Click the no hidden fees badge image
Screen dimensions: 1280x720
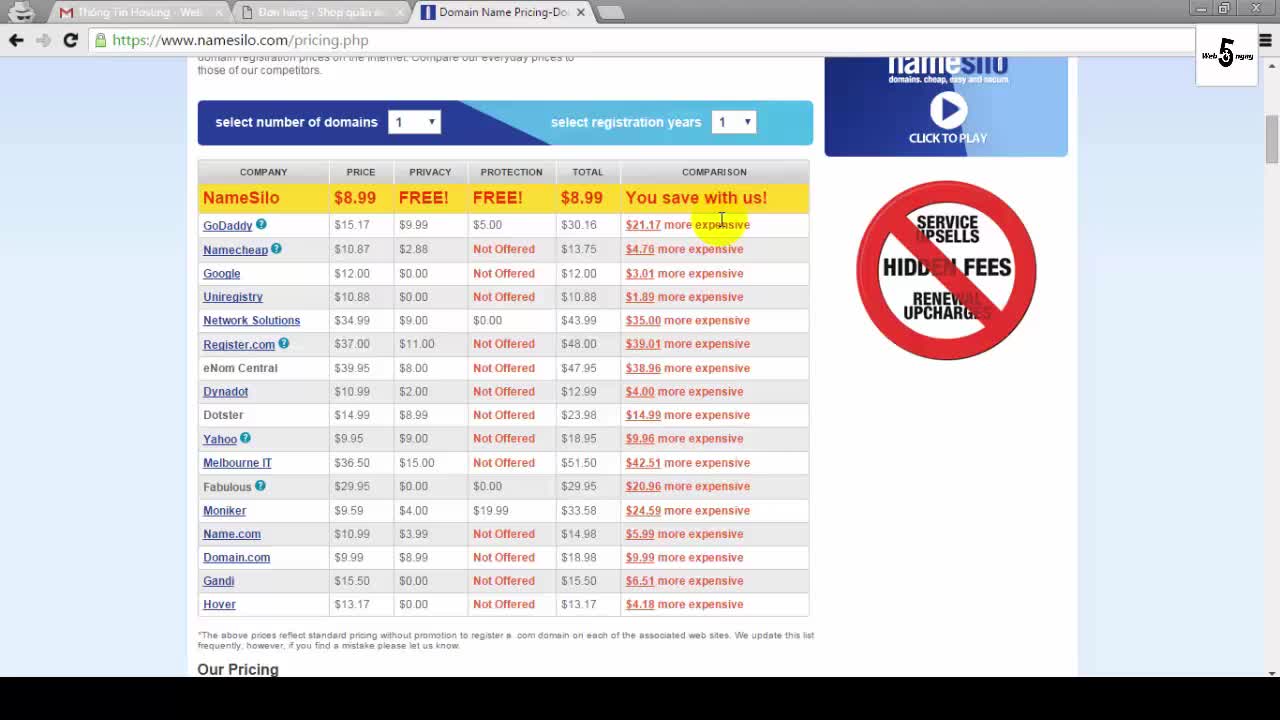[946, 270]
